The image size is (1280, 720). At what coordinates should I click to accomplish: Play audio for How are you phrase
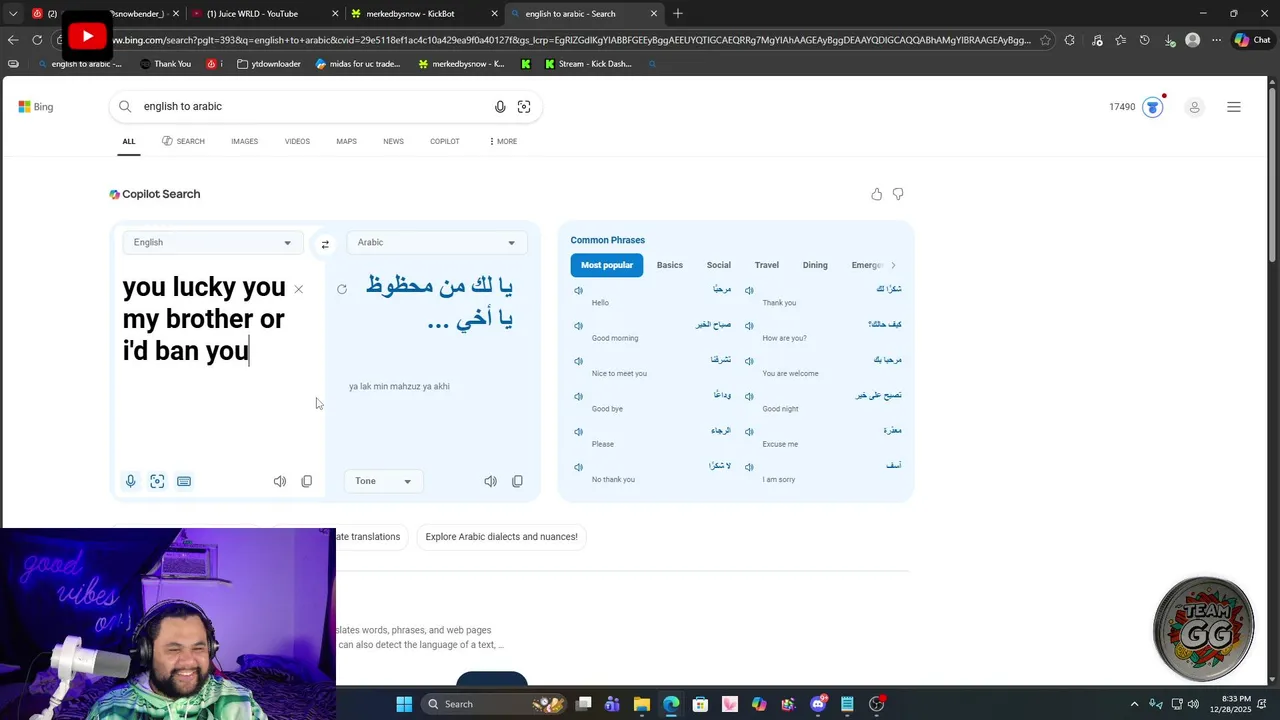click(749, 326)
